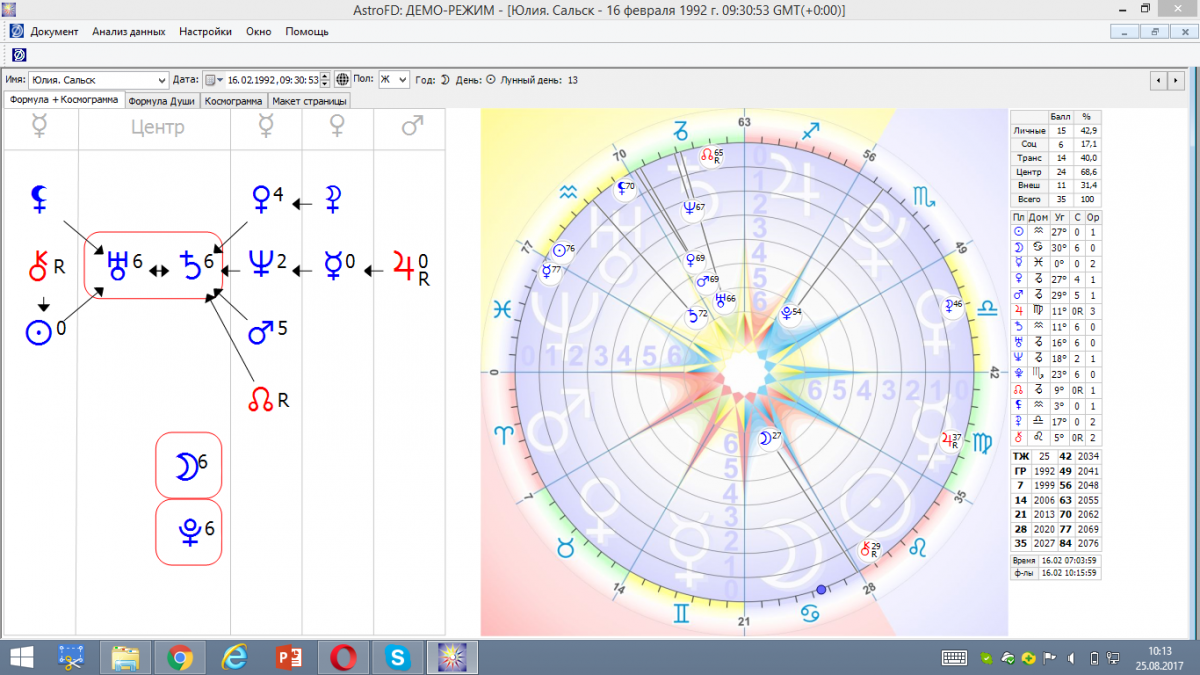
Task: Switch to the 'Формула Души' tab
Action: (162, 101)
